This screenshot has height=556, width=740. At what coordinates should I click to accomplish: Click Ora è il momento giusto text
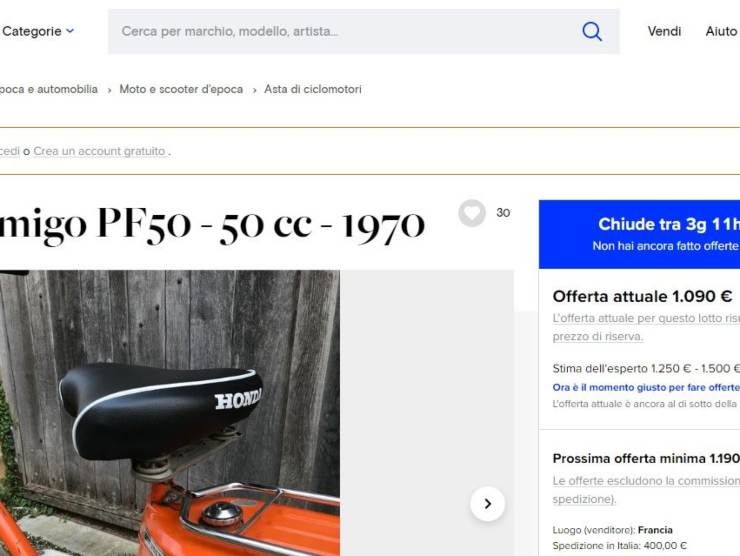[646, 387]
